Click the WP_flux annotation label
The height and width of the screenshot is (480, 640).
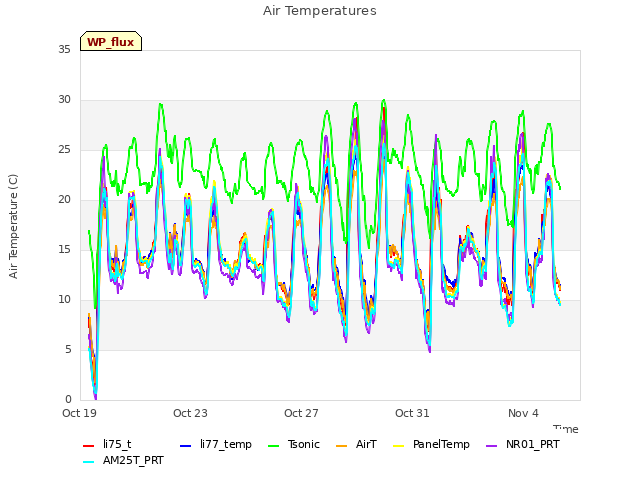click(111, 41)
